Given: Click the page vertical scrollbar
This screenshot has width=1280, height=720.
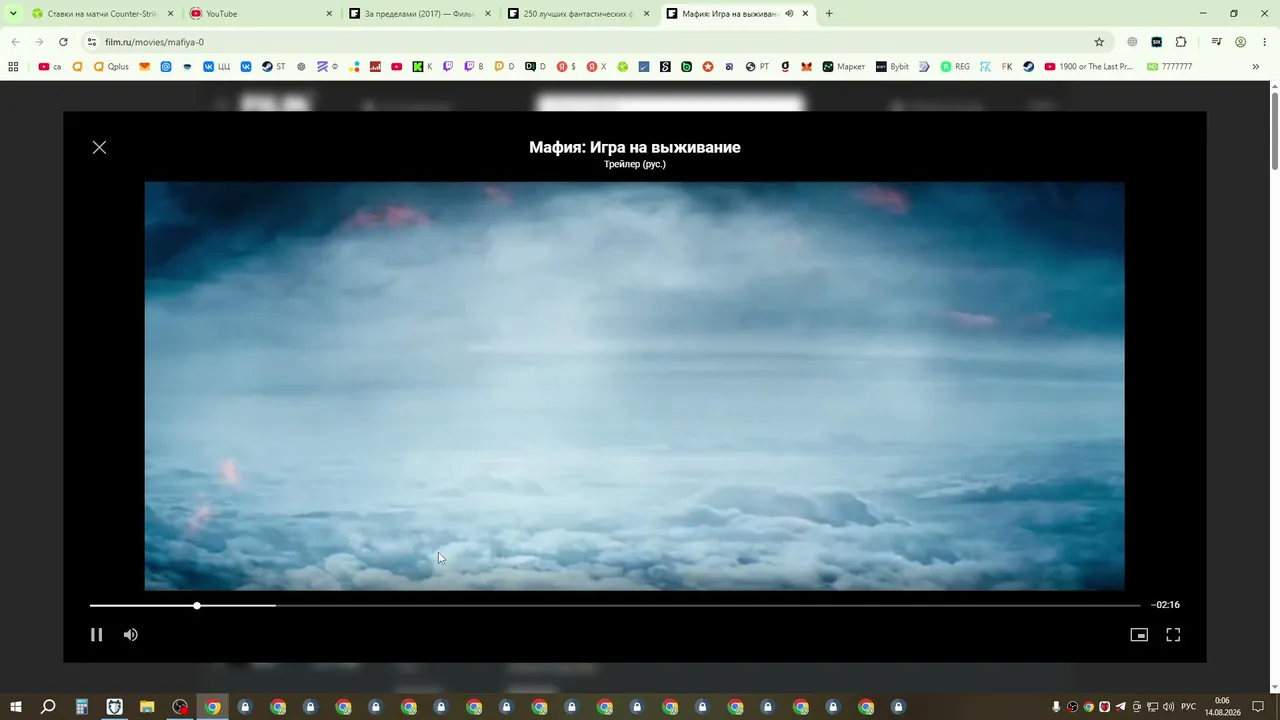Looking at the screenshot, I should tap(1275, 130).
